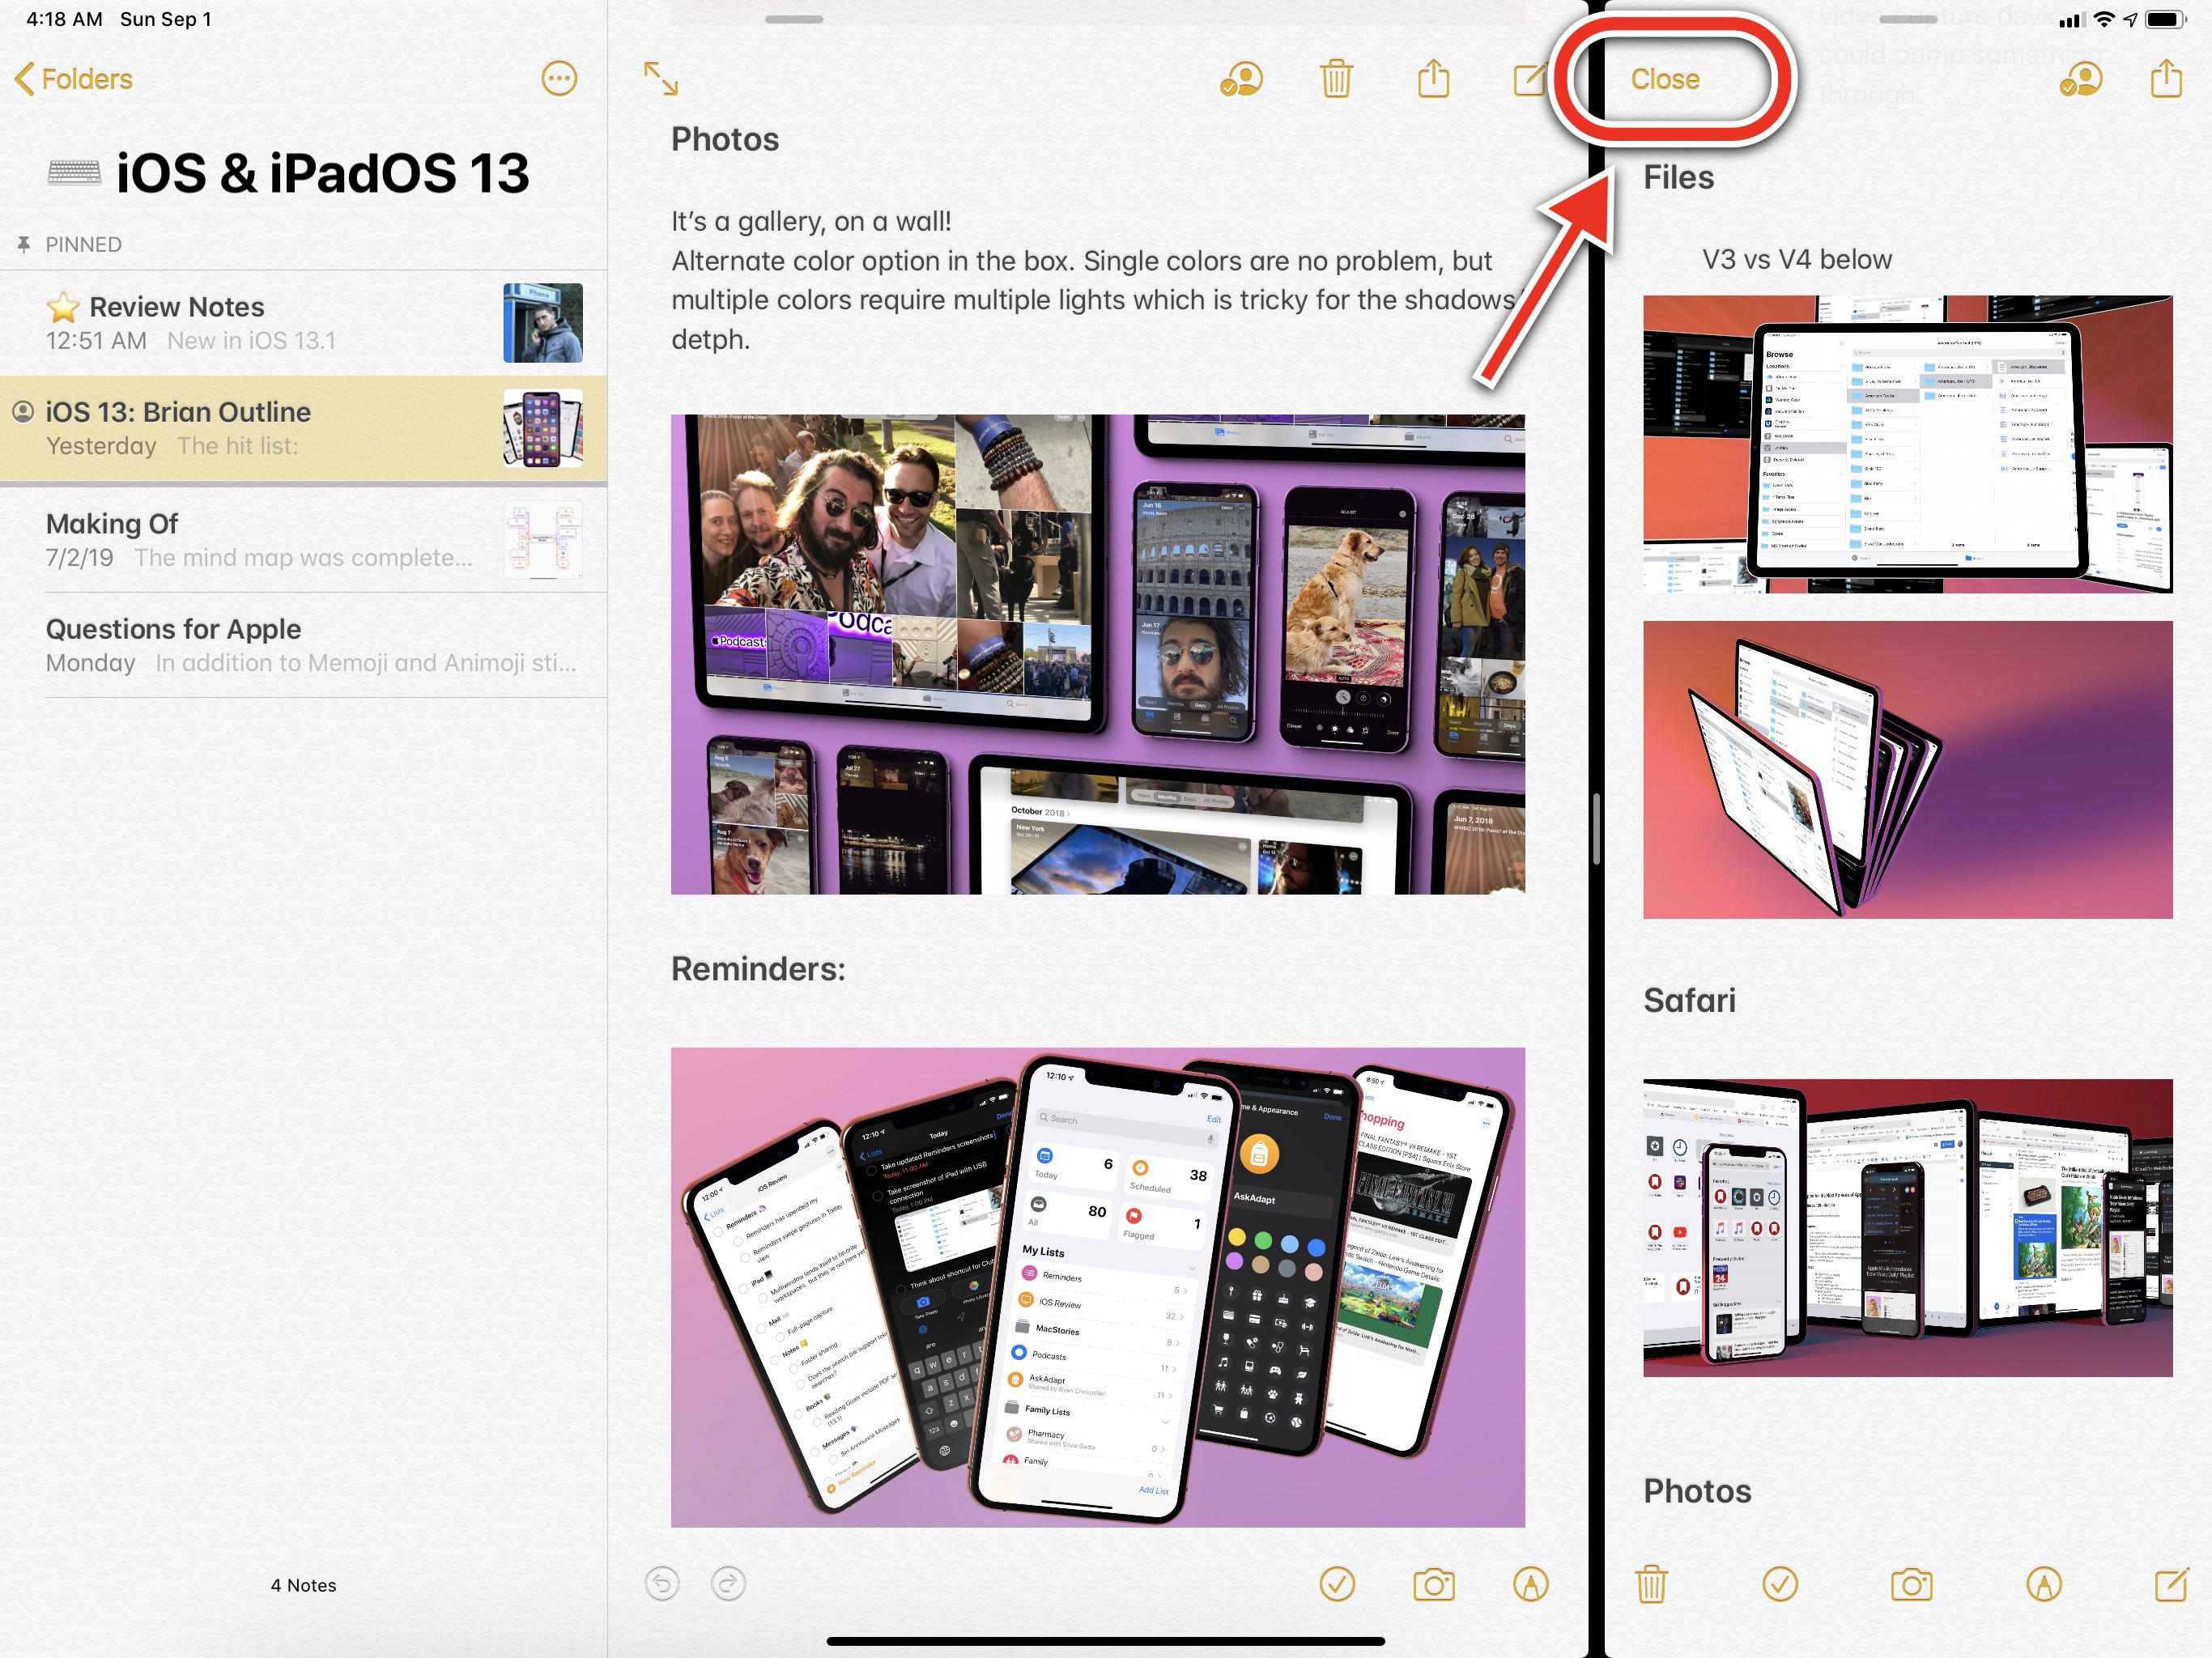Open Add People icon in side note
Image resolution: width=2212 pixels, height=1658 pixels.
[x=2081, y=79]
